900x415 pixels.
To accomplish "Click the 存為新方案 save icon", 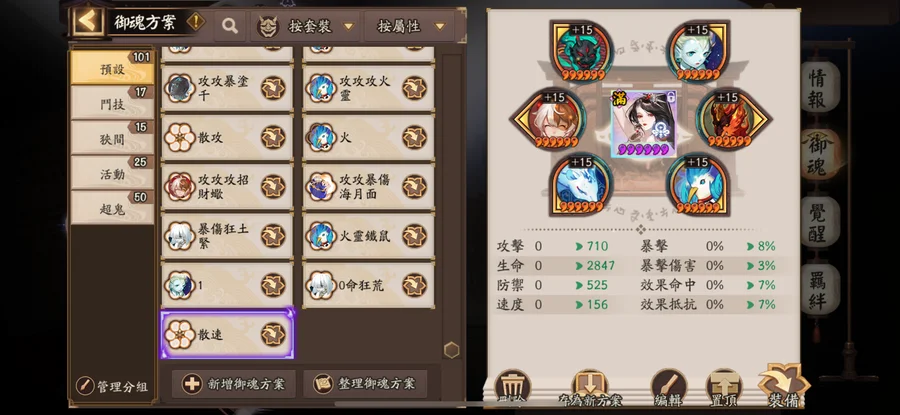I will click(590, 387).
